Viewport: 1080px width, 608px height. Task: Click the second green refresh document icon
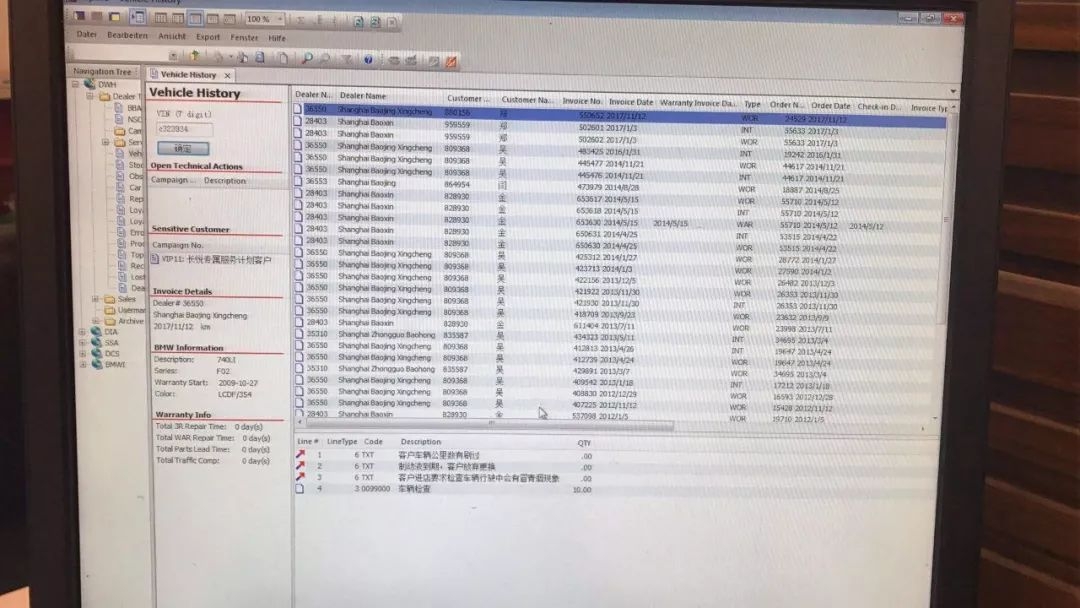click(375, 22)
